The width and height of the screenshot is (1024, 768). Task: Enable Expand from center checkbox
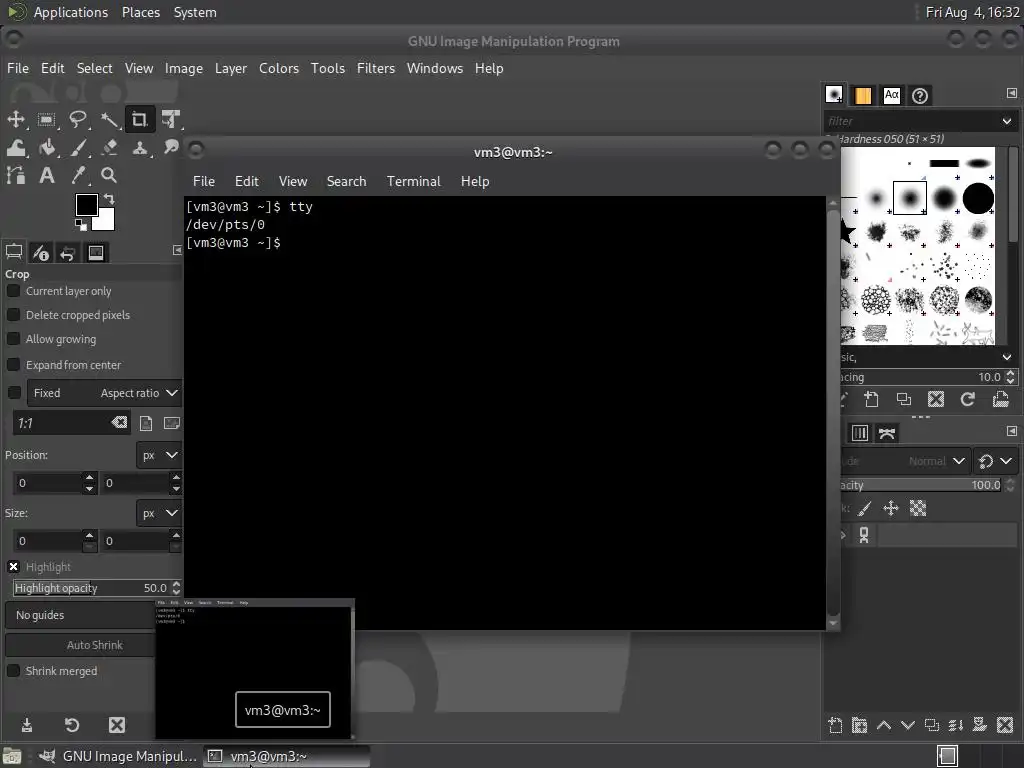(13, 364)
